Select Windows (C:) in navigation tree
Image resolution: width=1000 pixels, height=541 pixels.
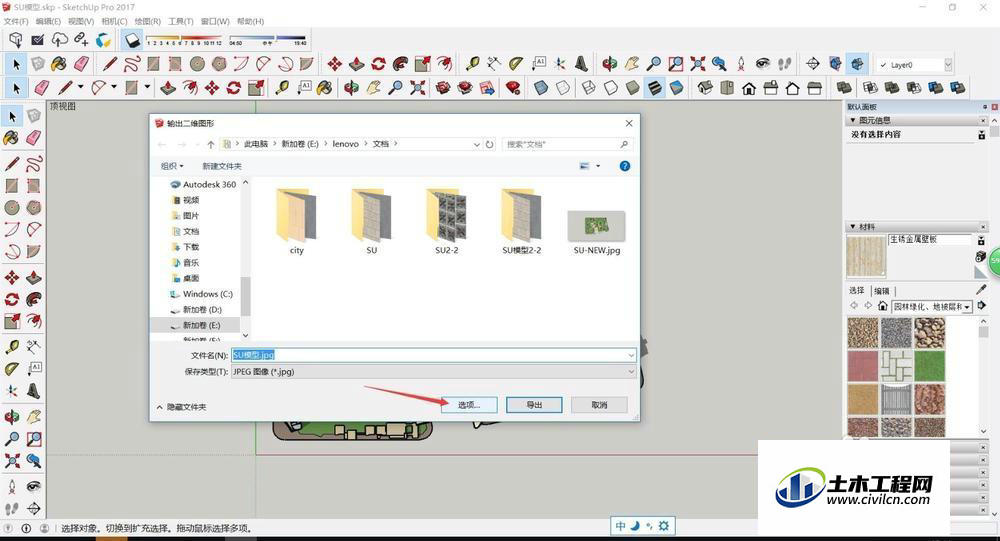[x=201, y=294]
